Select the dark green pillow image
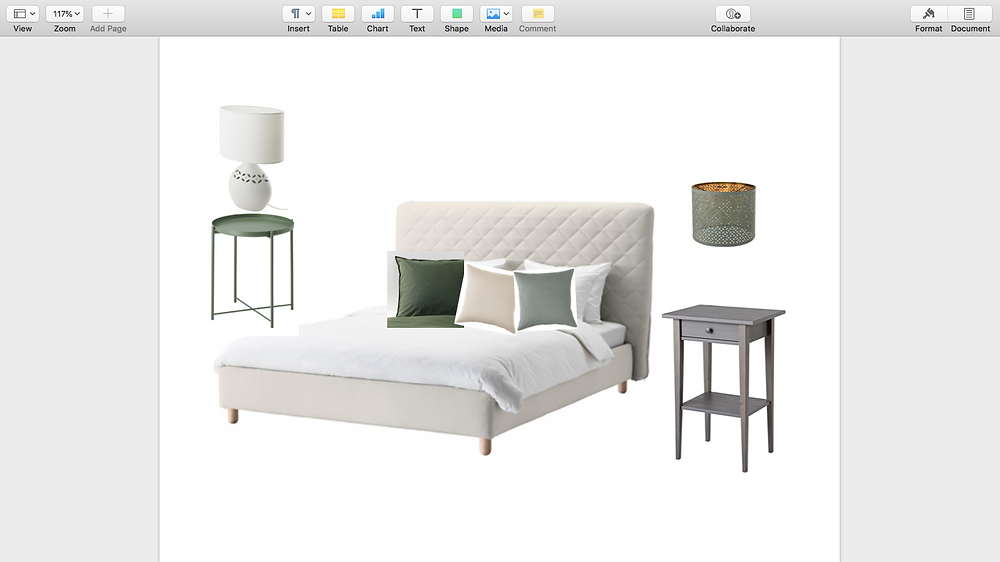Image resolution: width=1000 pixels, height=562 pixels. point(425,290)
